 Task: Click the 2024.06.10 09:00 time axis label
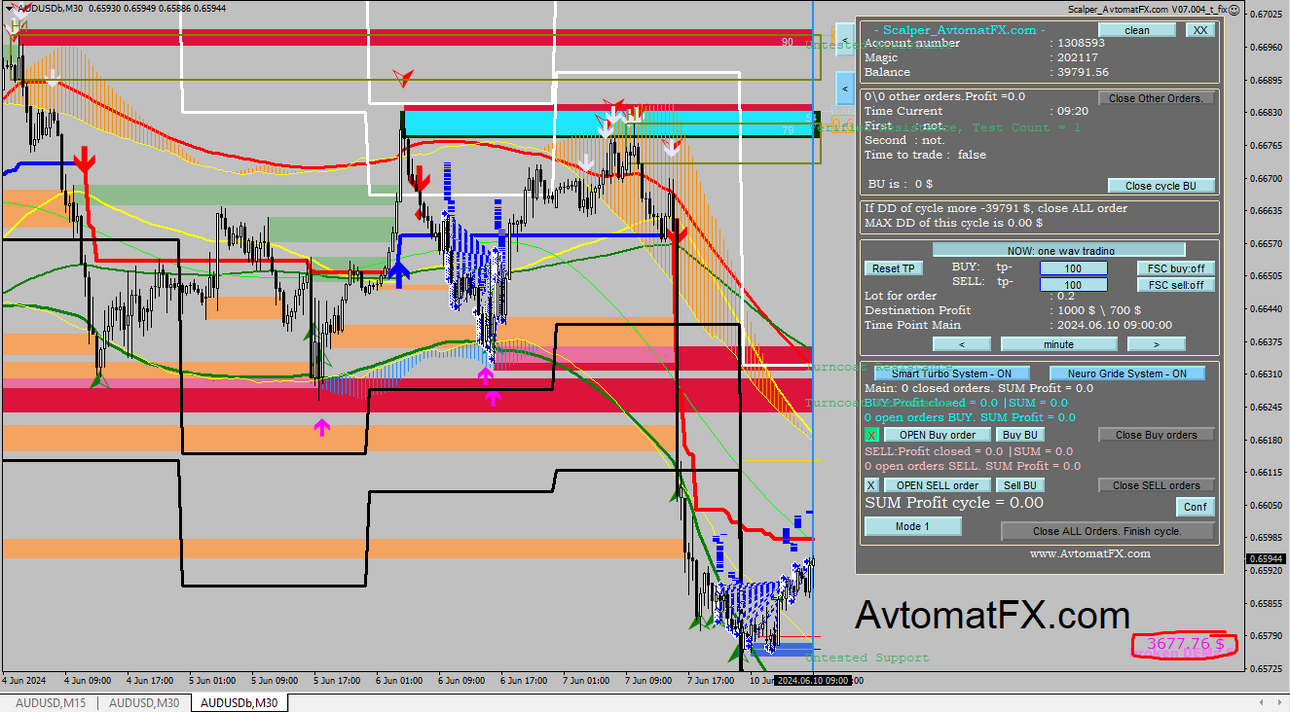[813, 681]
